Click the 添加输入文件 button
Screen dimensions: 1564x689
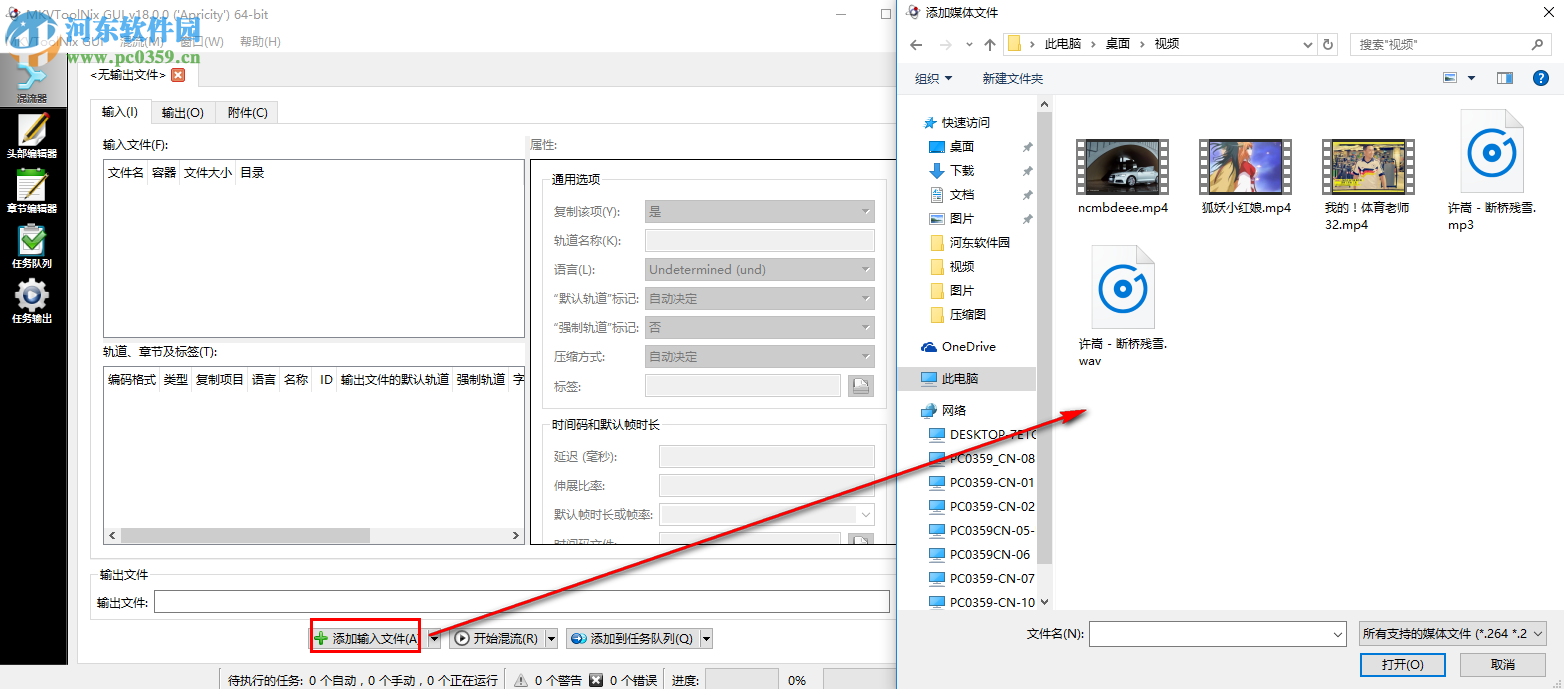[x=365, y=637]
